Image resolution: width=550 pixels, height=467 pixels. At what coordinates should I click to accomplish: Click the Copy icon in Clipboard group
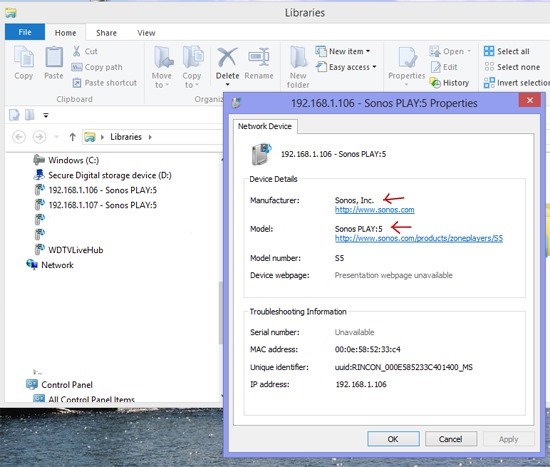tap(24, 56)
